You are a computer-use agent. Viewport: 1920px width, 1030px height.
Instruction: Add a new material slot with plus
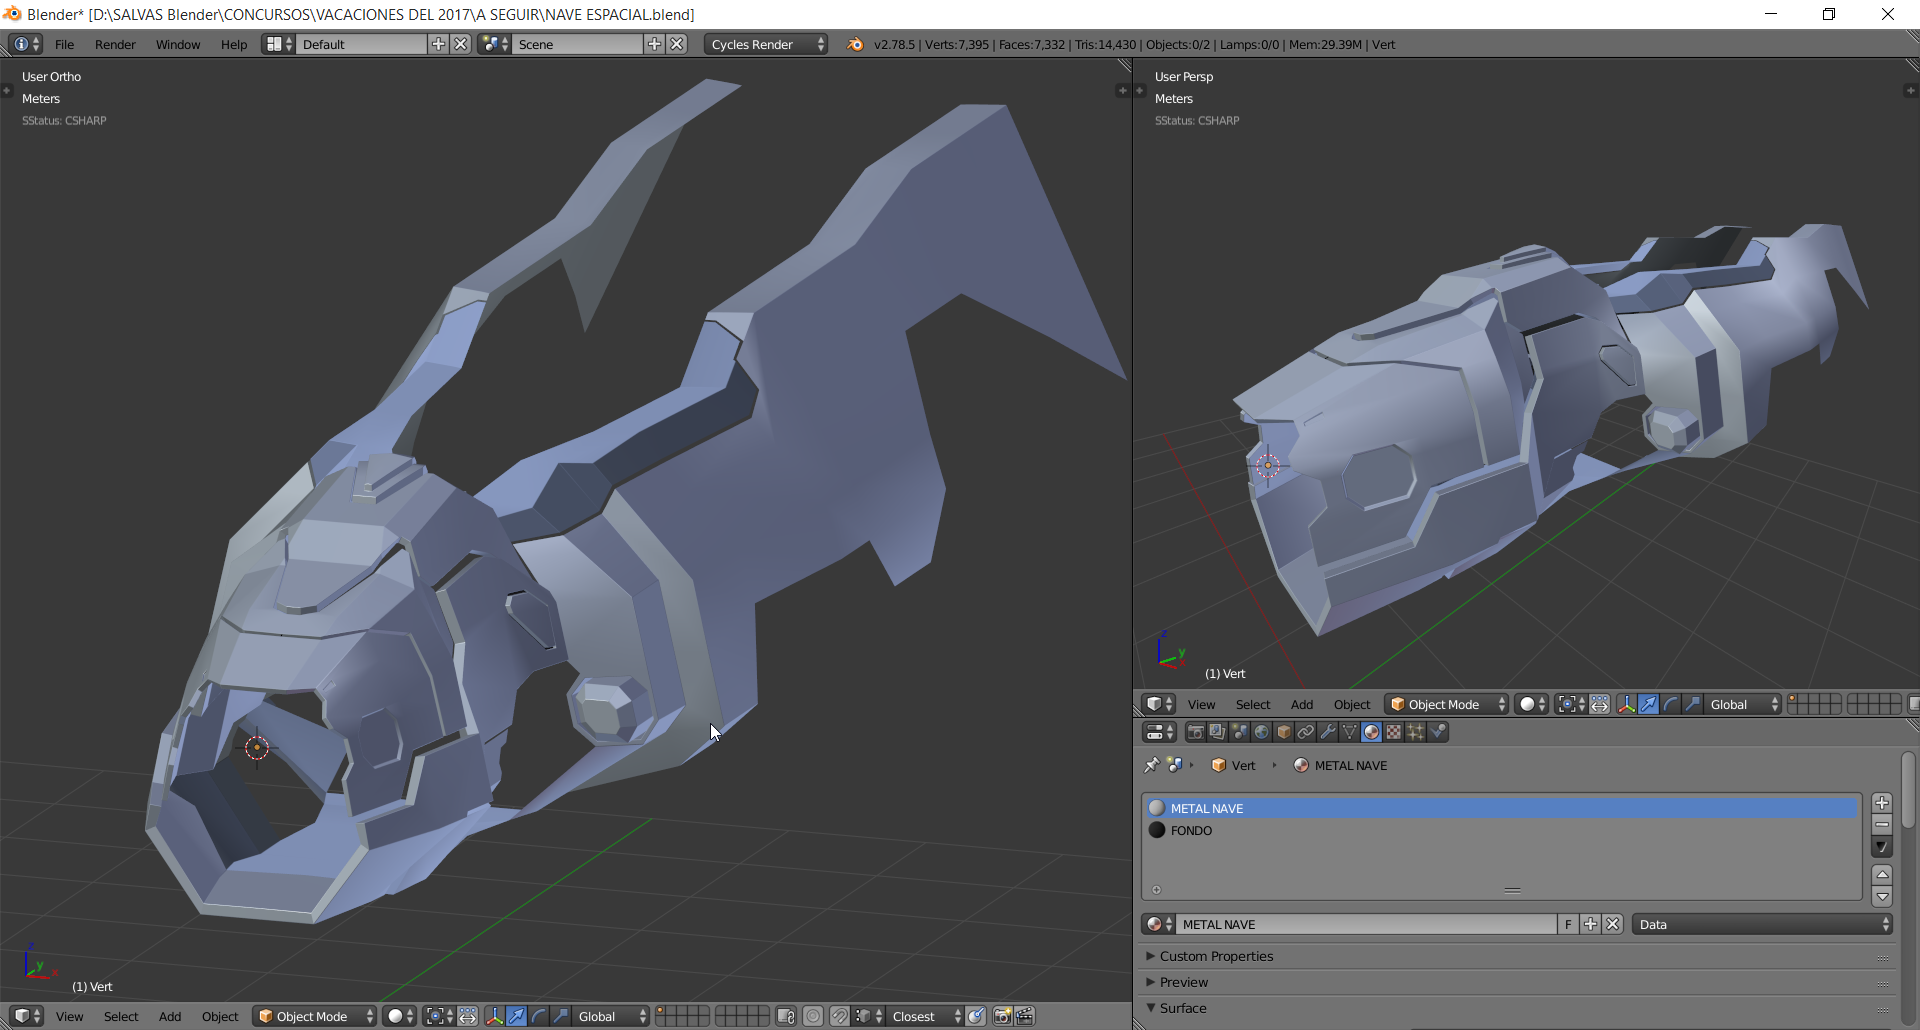coord(1882,803)
